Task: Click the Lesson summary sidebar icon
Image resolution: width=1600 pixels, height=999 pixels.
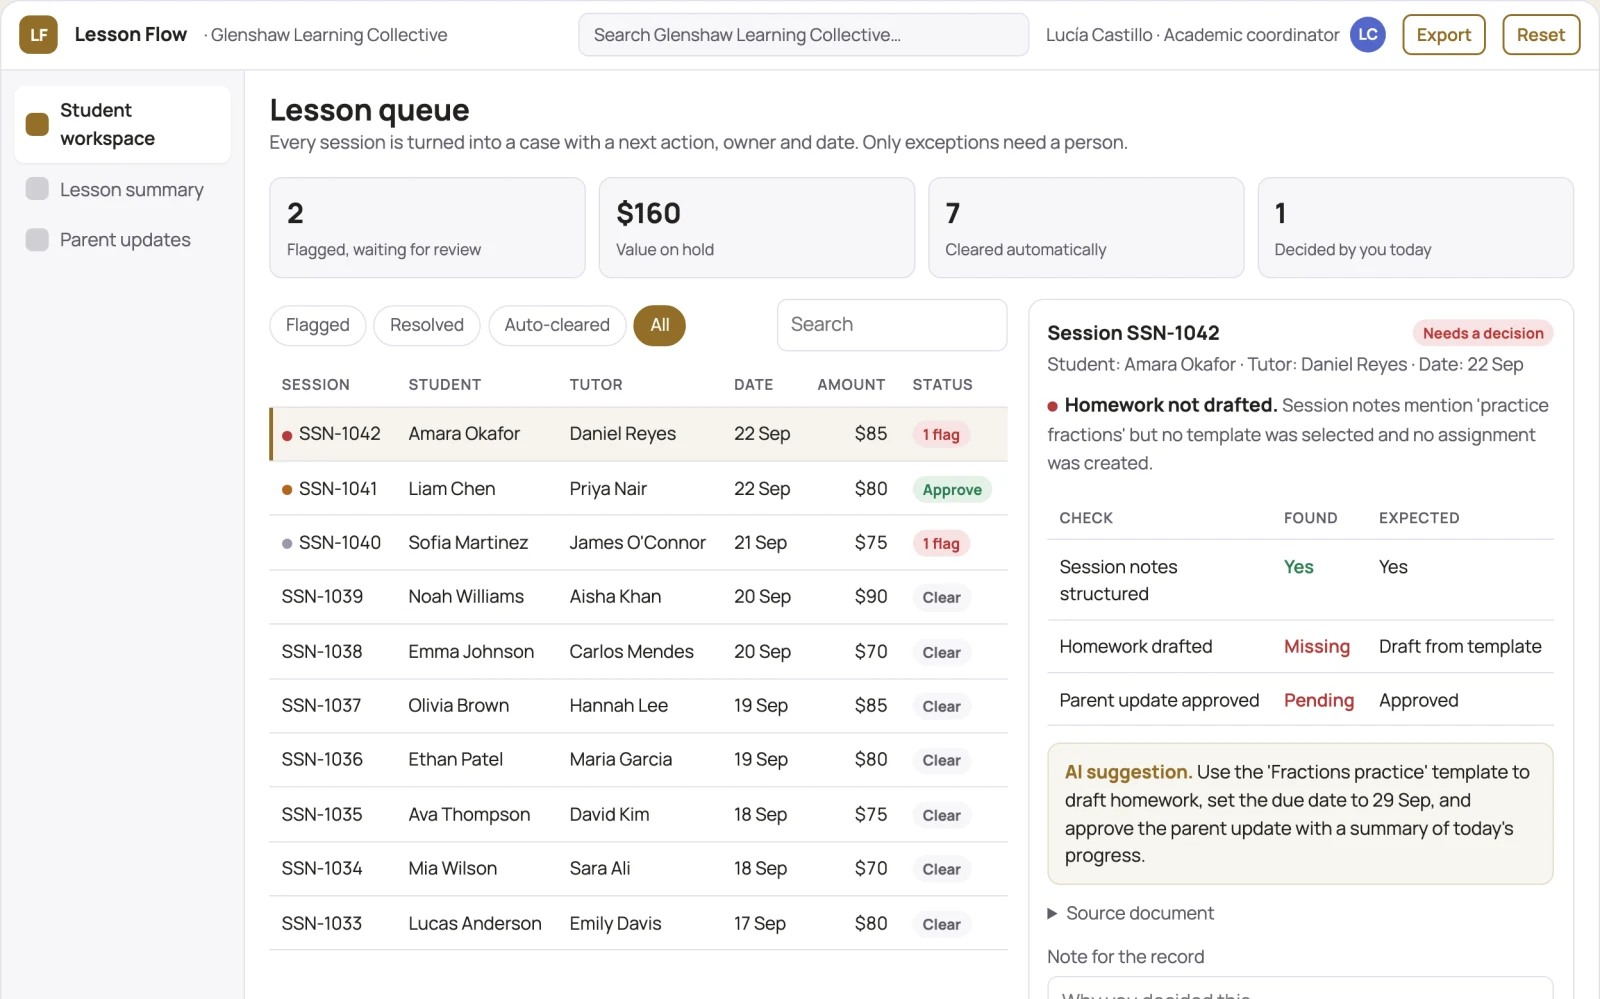Action: [x=37, y=189]
